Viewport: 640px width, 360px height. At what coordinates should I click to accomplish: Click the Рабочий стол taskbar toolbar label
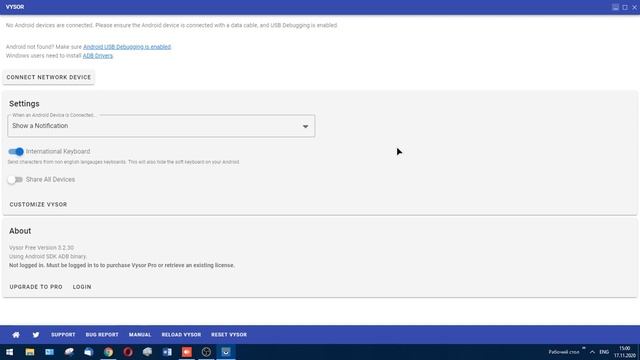564,352
